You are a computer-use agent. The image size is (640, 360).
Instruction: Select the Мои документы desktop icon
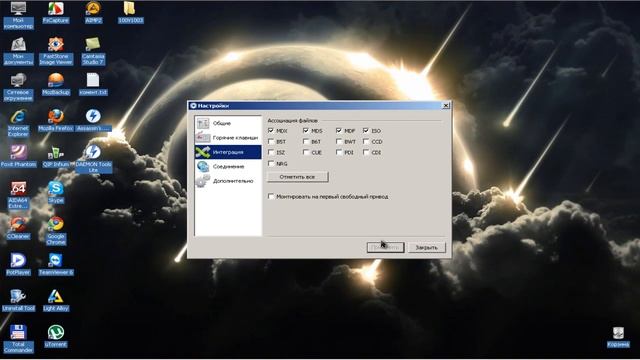click(x=18, y=51)
